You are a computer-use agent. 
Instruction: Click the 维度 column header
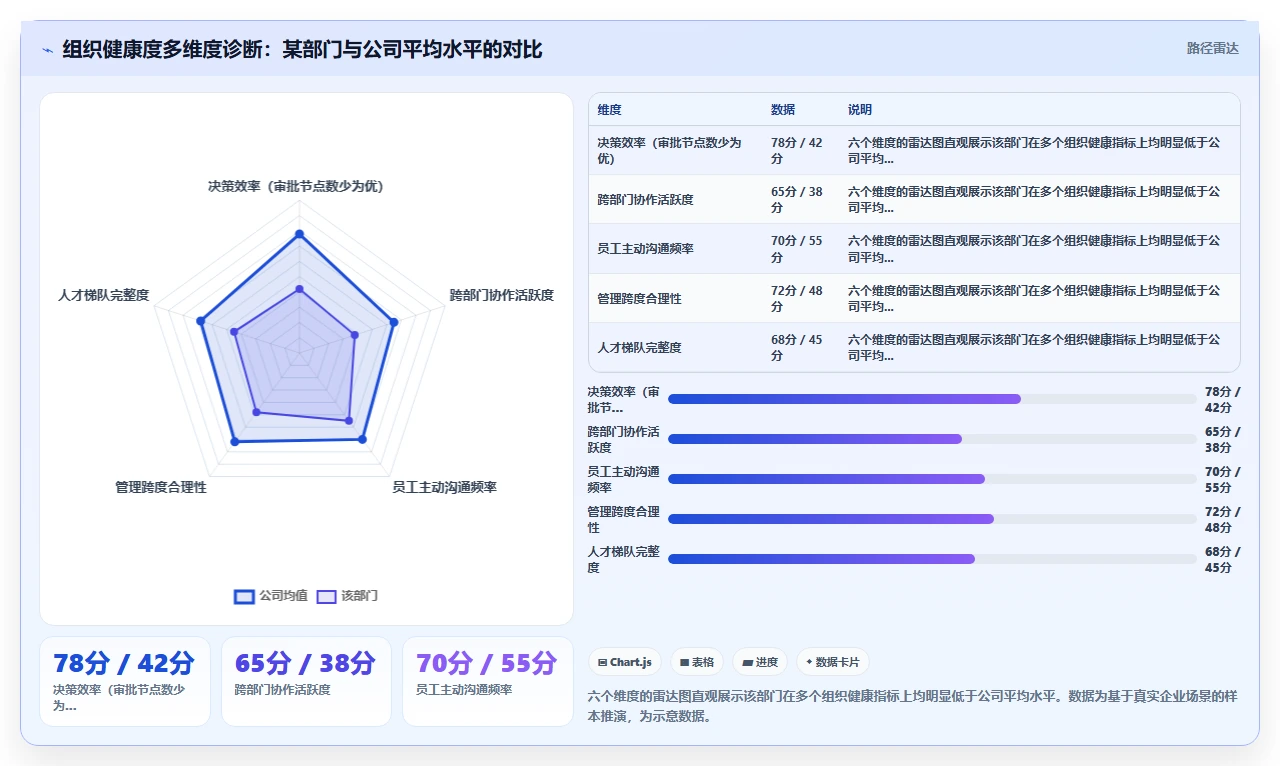(x=610, y=110)
